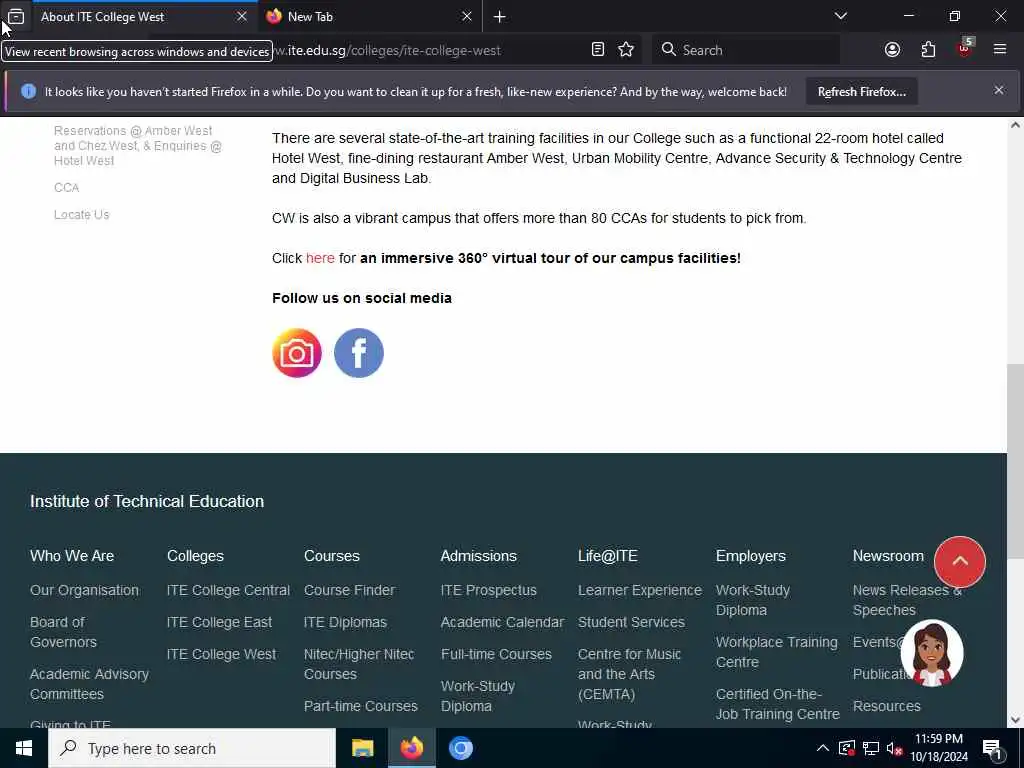Open ITE College West Facebook icon
Screen dimensions: 1024x768
point(359,353)
